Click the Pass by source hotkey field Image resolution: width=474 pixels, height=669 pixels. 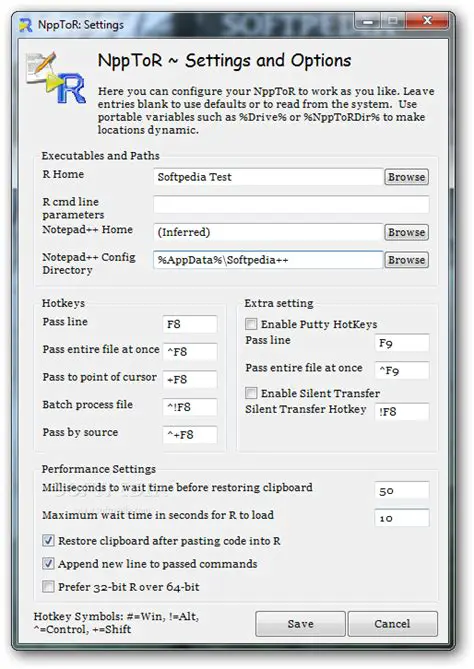pos(190,435)
